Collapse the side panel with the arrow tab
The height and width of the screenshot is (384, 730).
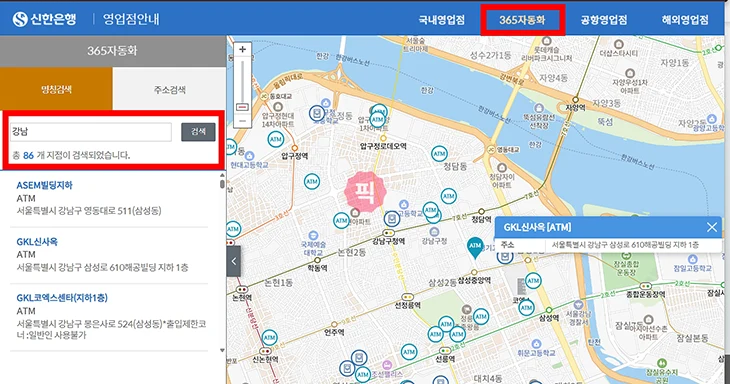click(x=234, y=261)
